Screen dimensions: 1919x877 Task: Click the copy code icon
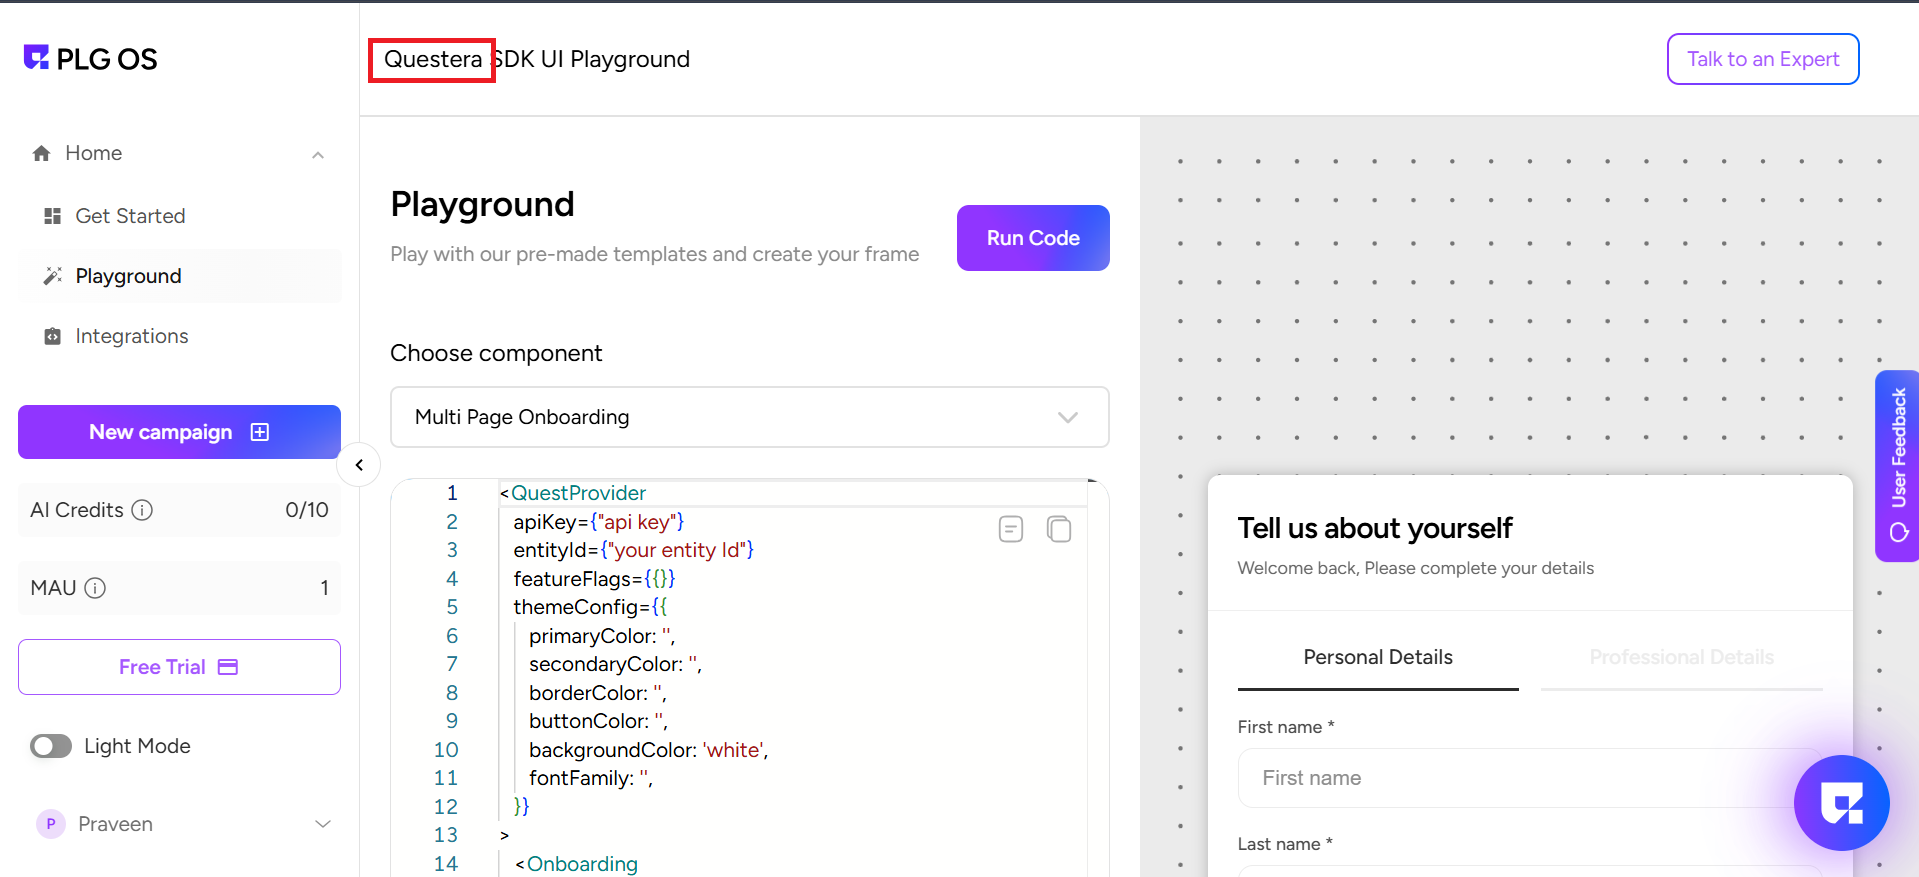[x=1059, y=529]
